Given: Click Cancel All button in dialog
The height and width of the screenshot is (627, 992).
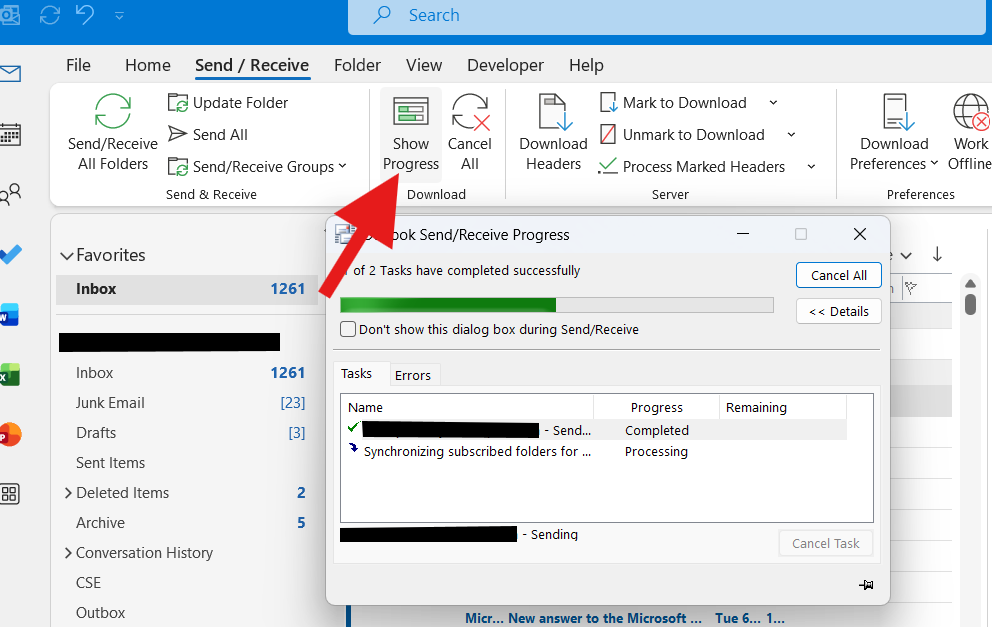Looking at the screenshot, I should pyautogui.click(x=838, y=275).
